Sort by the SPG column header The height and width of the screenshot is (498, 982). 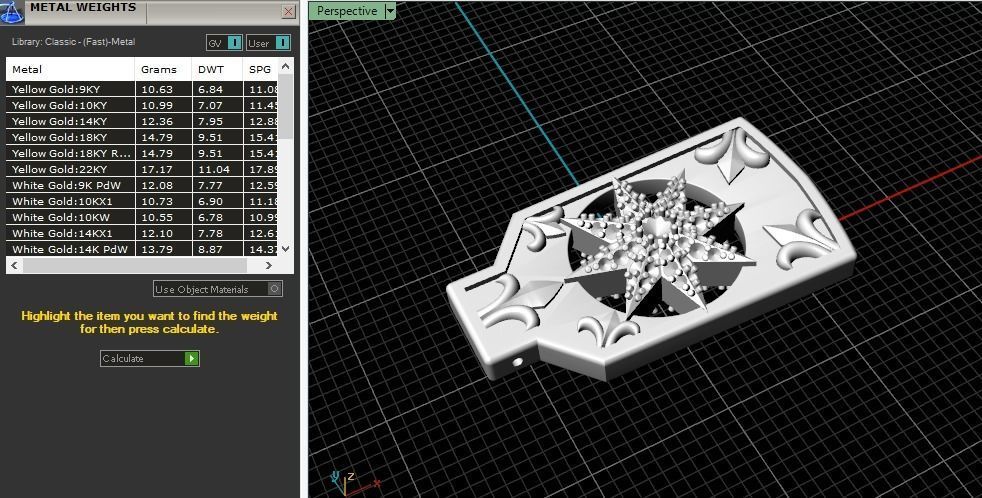pos(260,70)
